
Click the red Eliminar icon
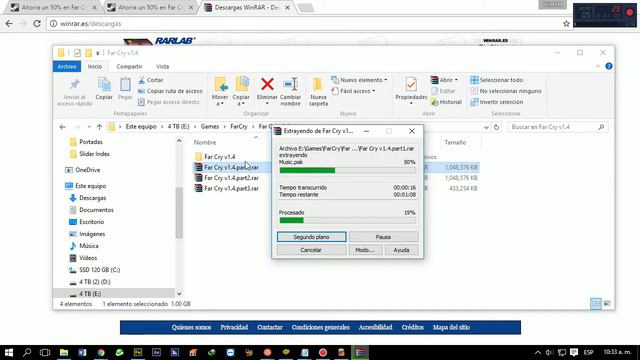click(267, 85)
